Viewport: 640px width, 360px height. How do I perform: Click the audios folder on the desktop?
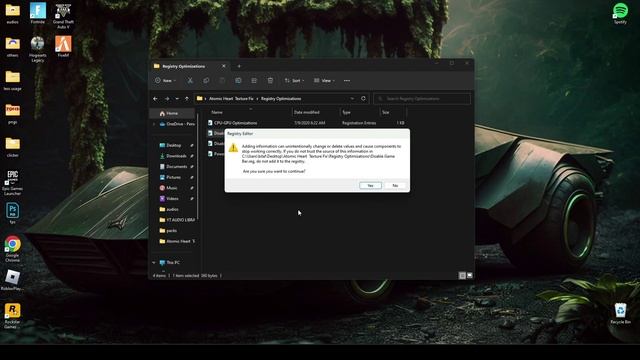point(13,13)
